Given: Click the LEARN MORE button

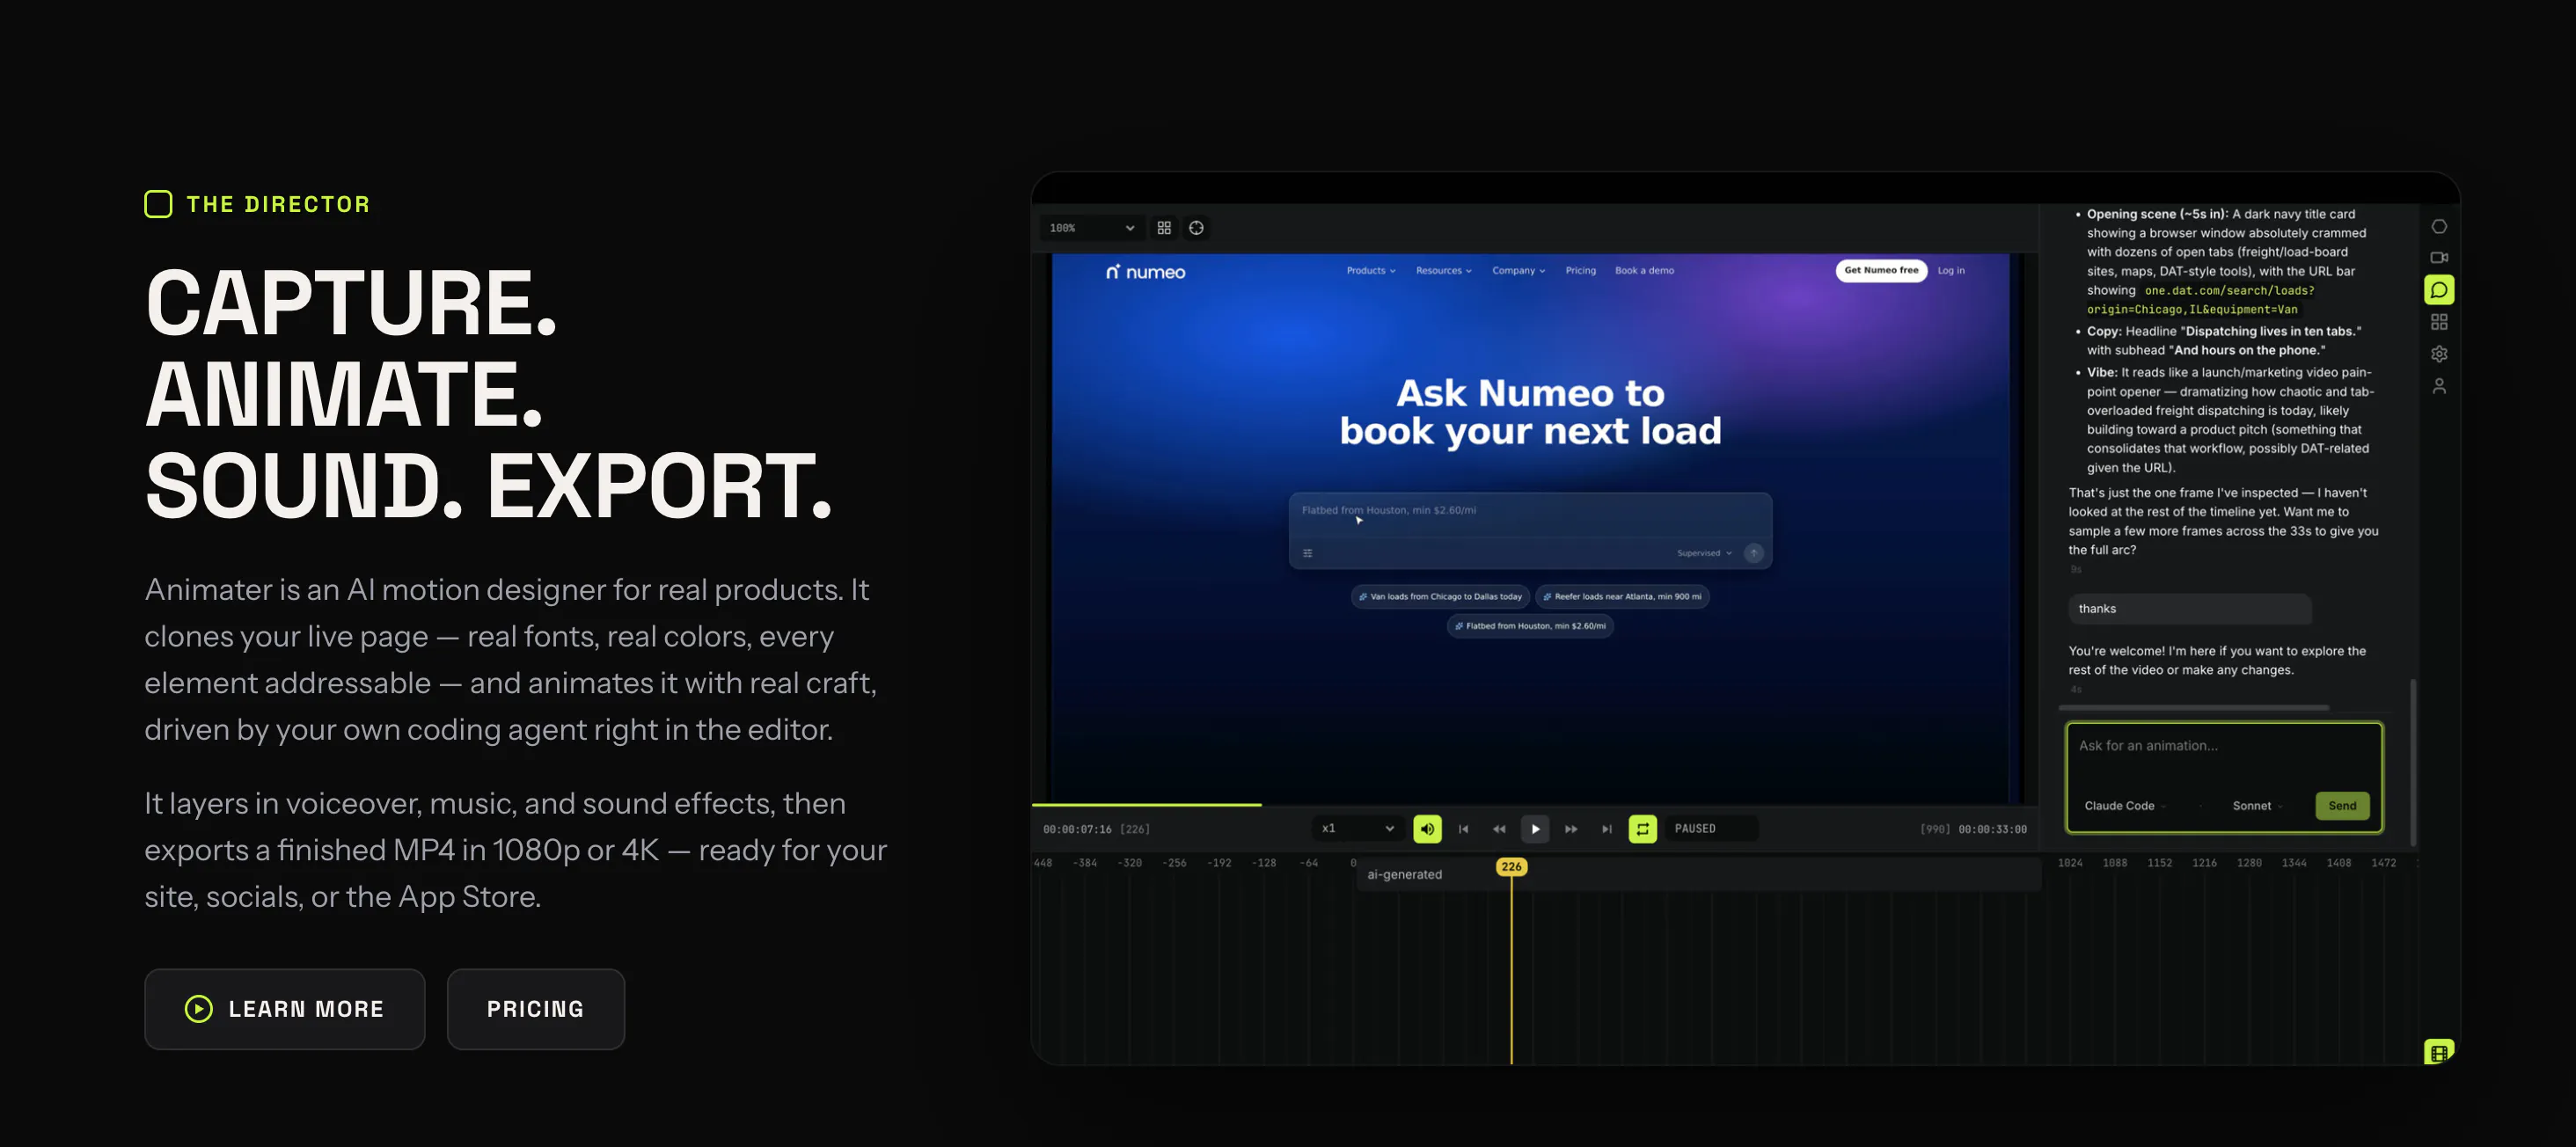Looking at the screenshot, I should coord(284,1008).
